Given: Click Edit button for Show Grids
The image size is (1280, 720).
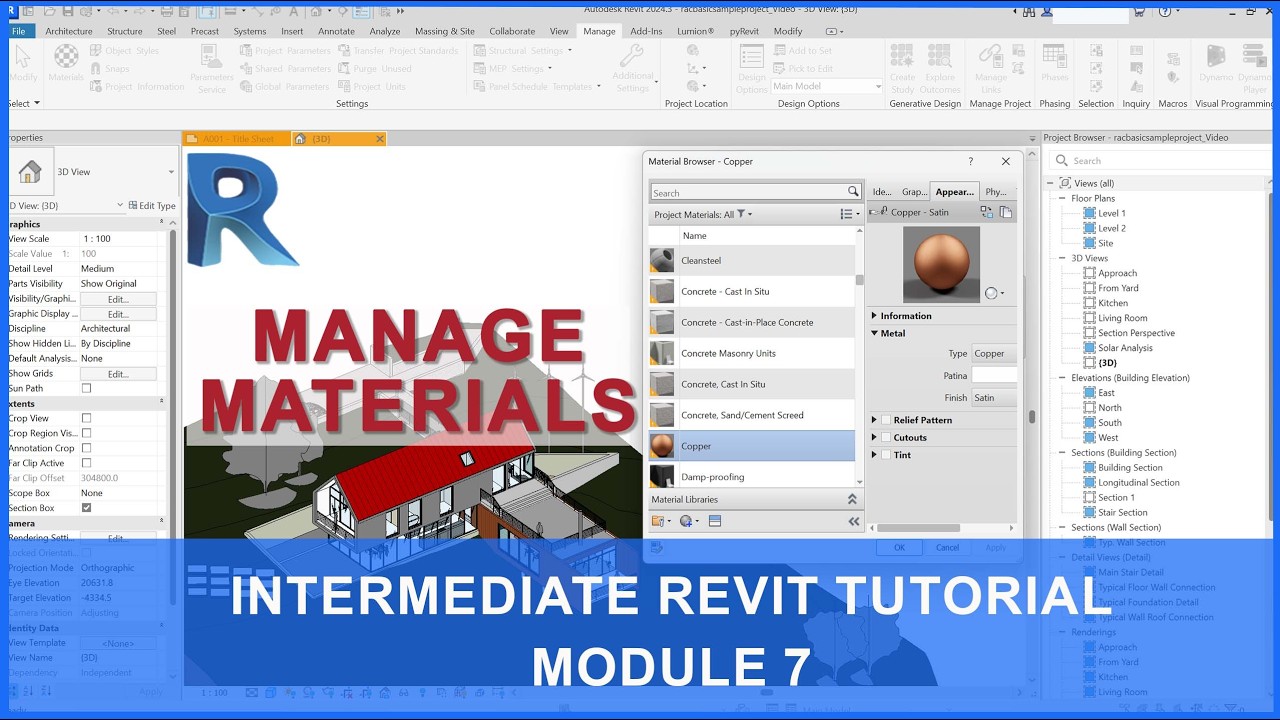Looking at the screenshot, I should point(118,374).
